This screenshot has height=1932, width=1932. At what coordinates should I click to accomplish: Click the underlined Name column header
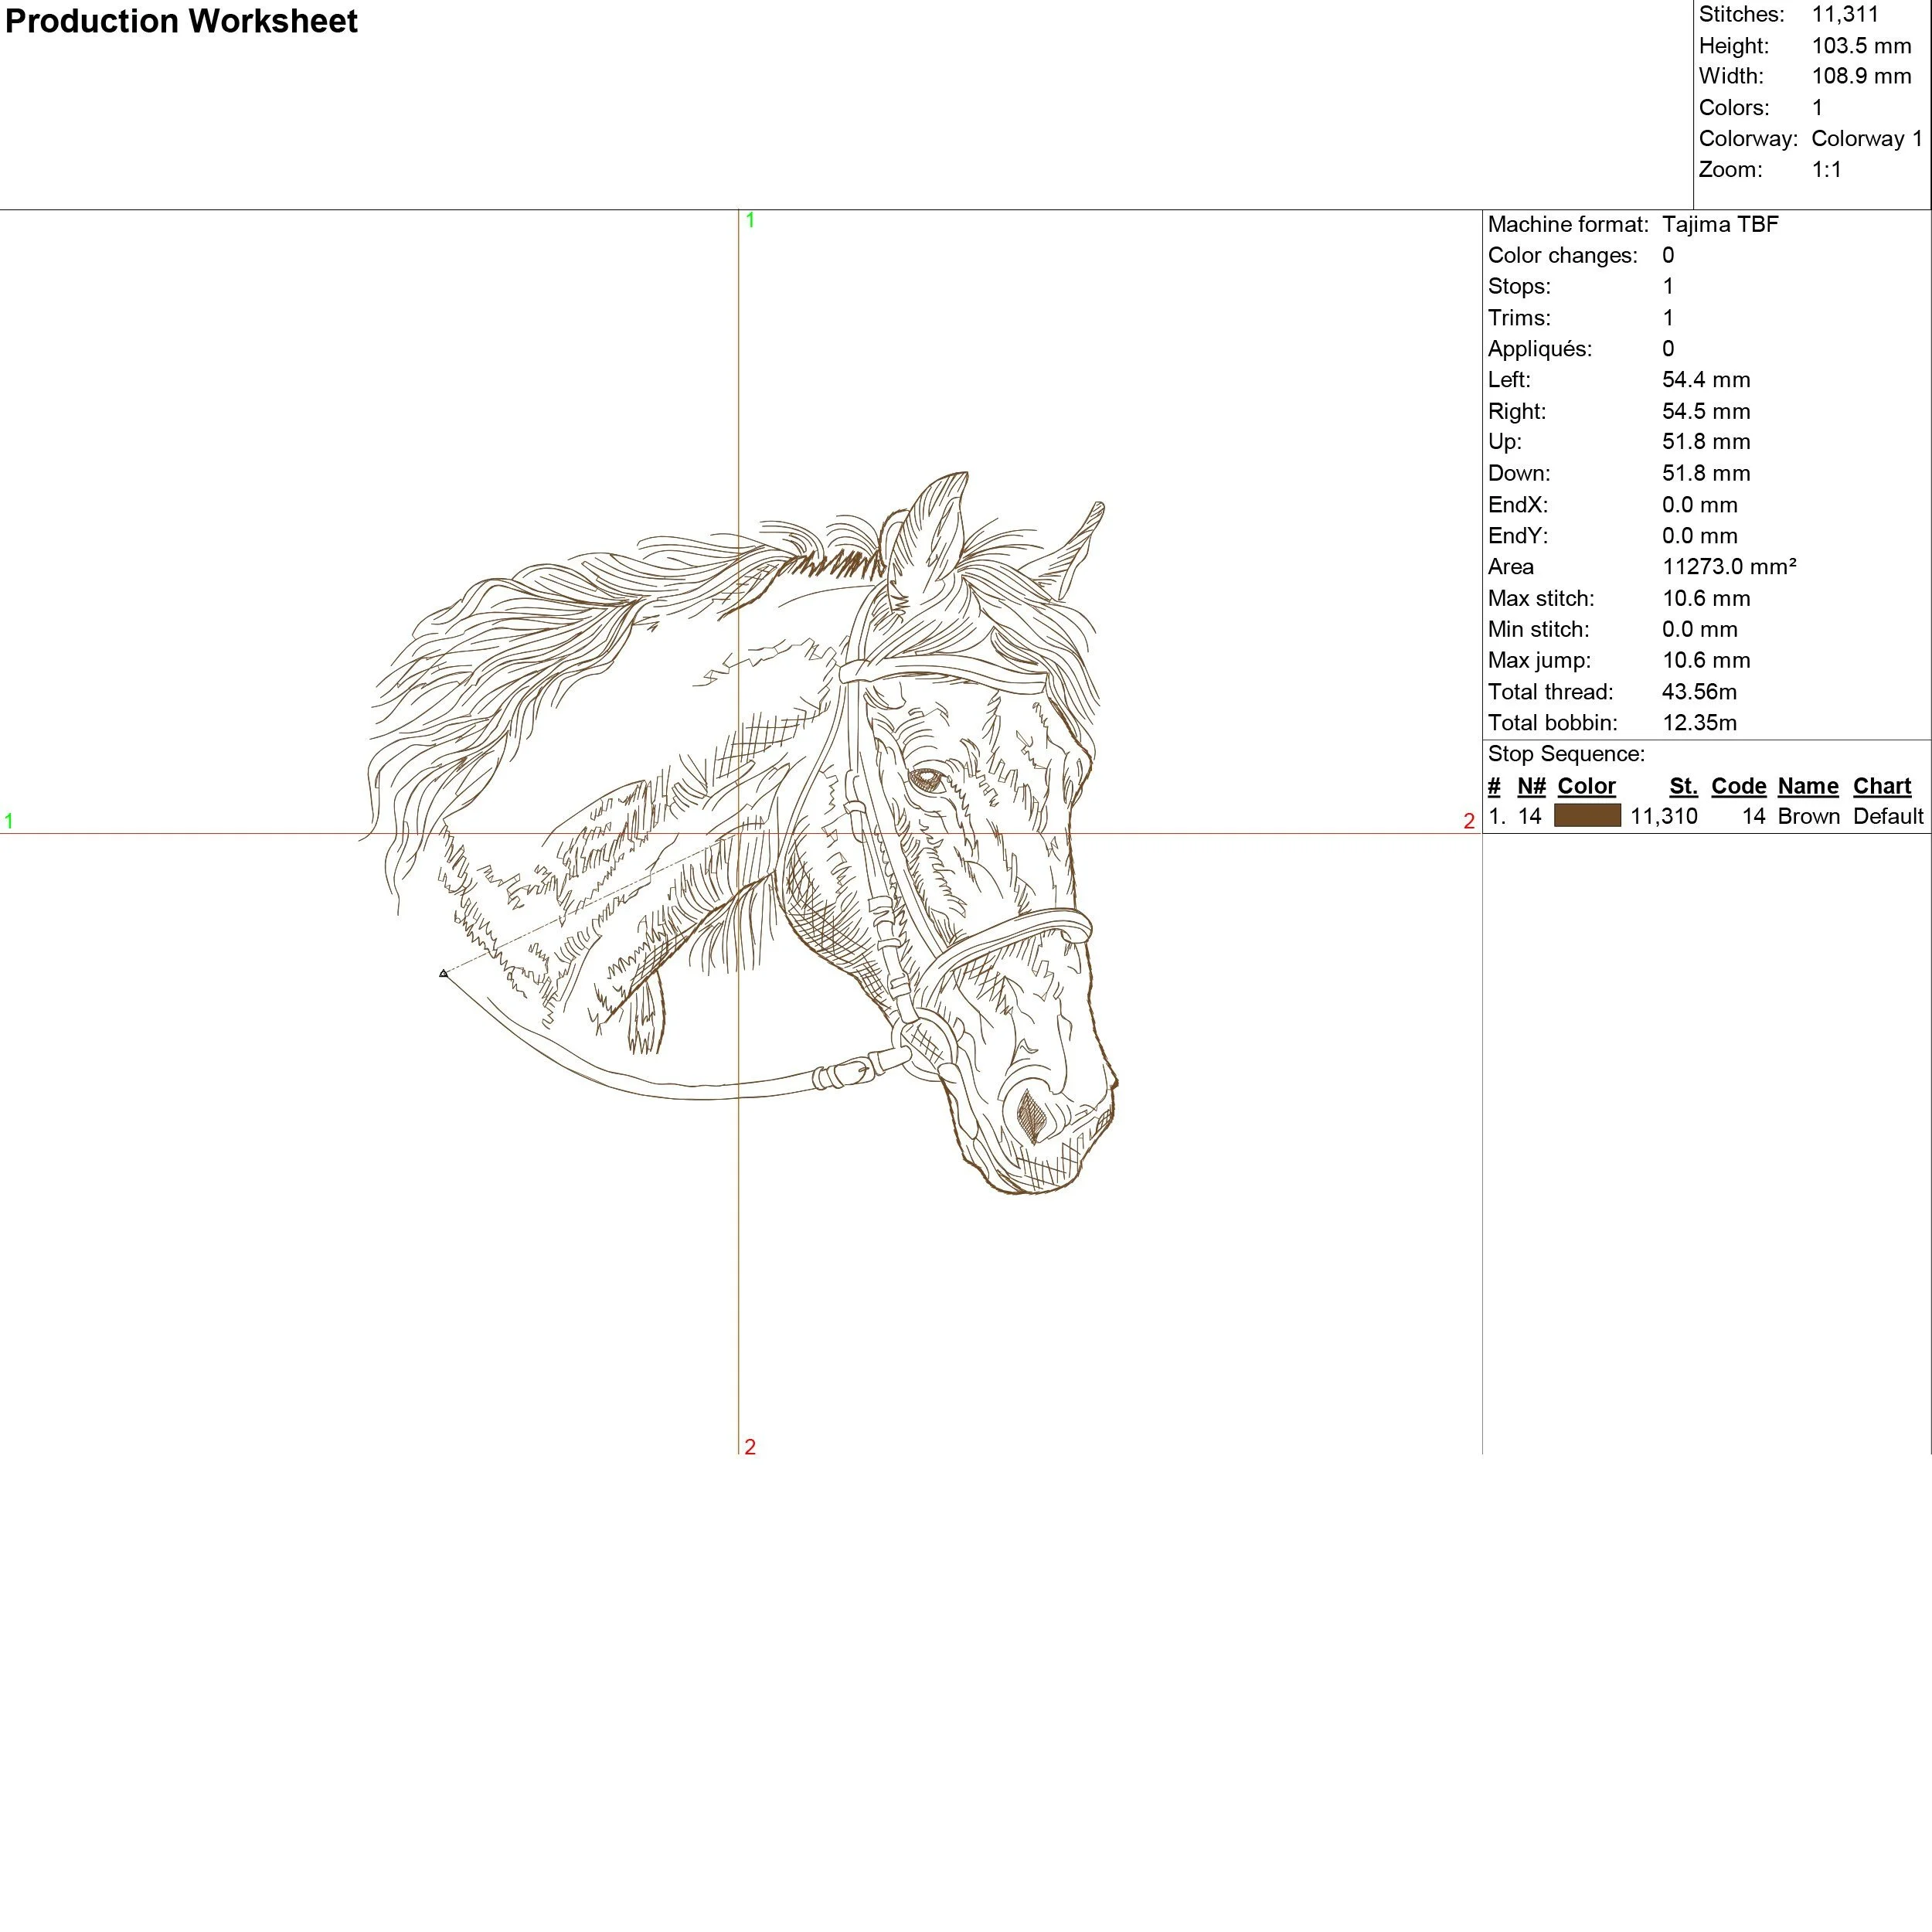[x=1808, y=786]
